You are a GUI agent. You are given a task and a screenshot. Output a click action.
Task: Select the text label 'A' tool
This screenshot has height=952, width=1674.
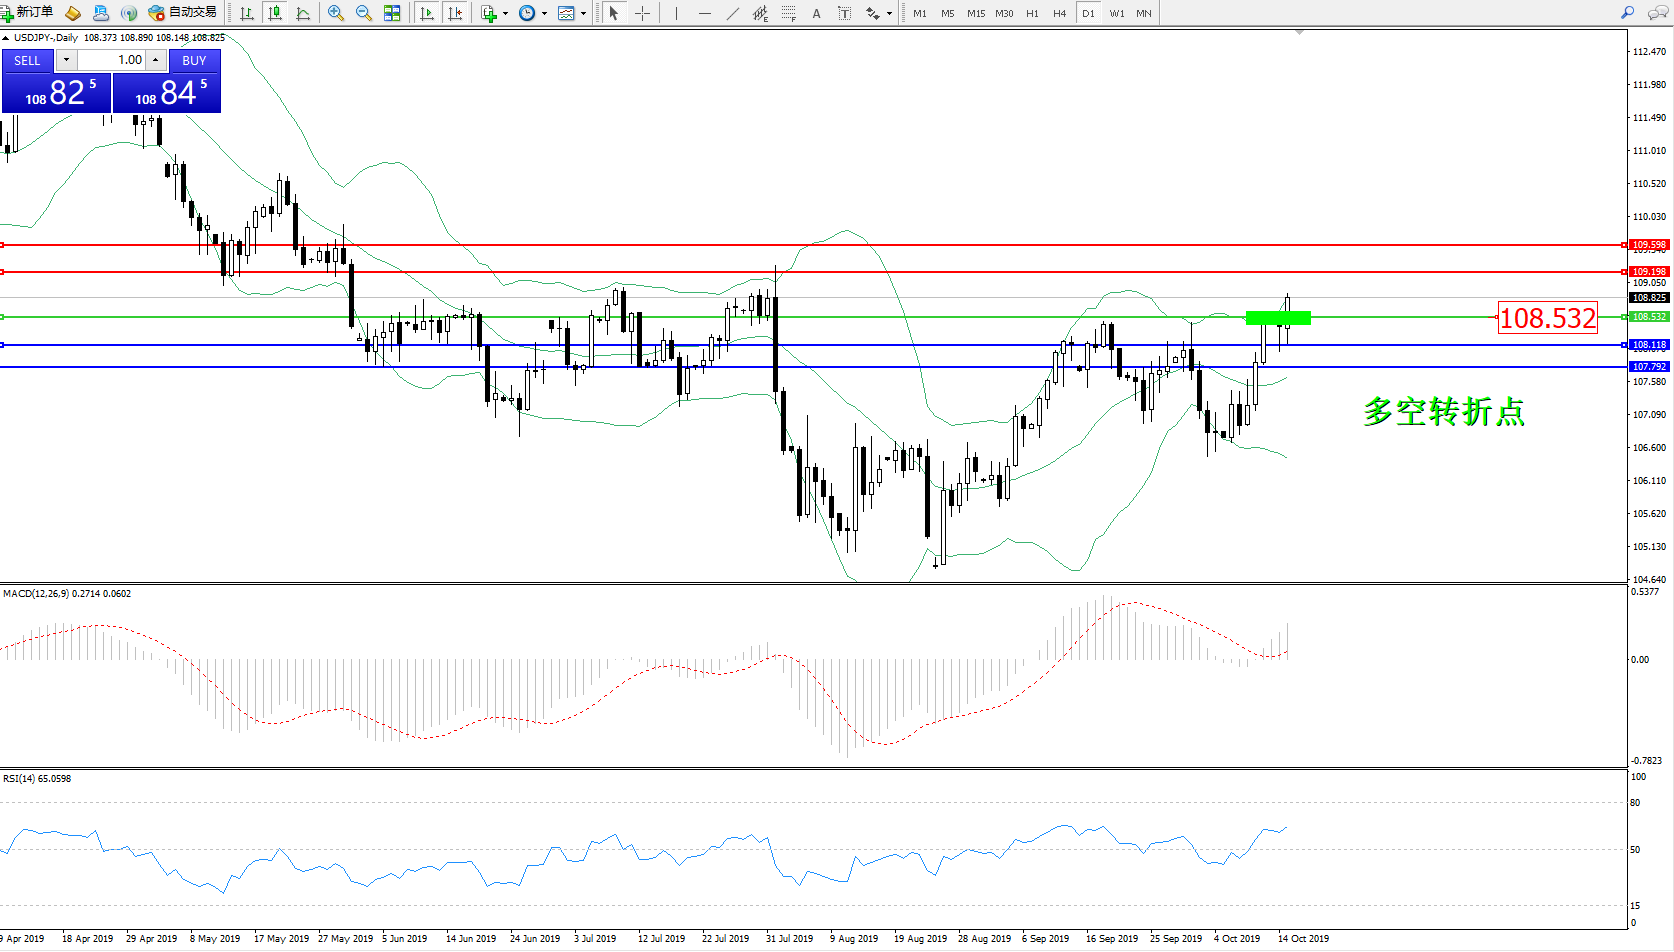[816, 13]
